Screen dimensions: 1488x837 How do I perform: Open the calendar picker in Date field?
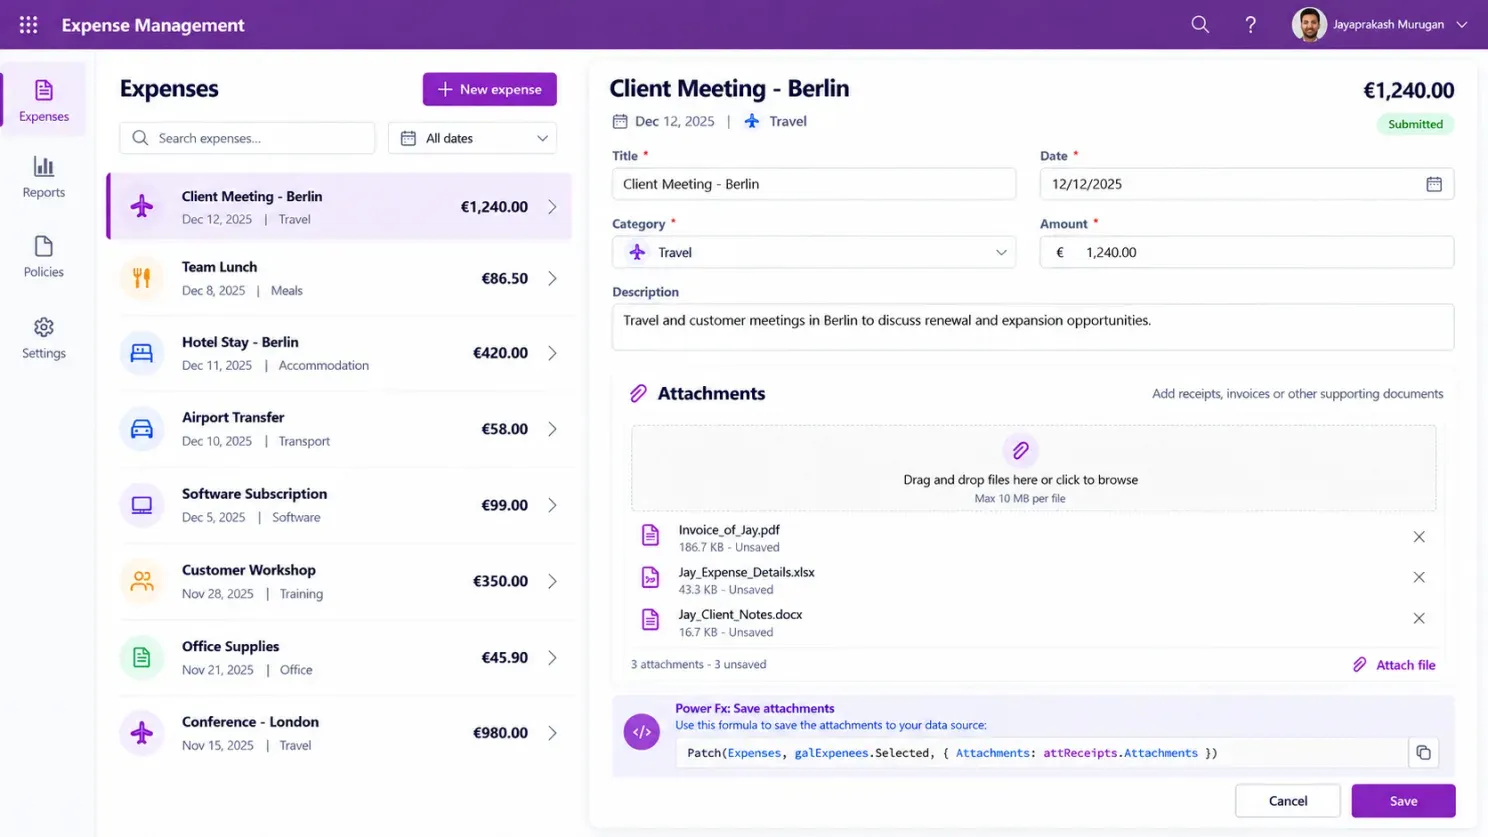coord(1434,184)
